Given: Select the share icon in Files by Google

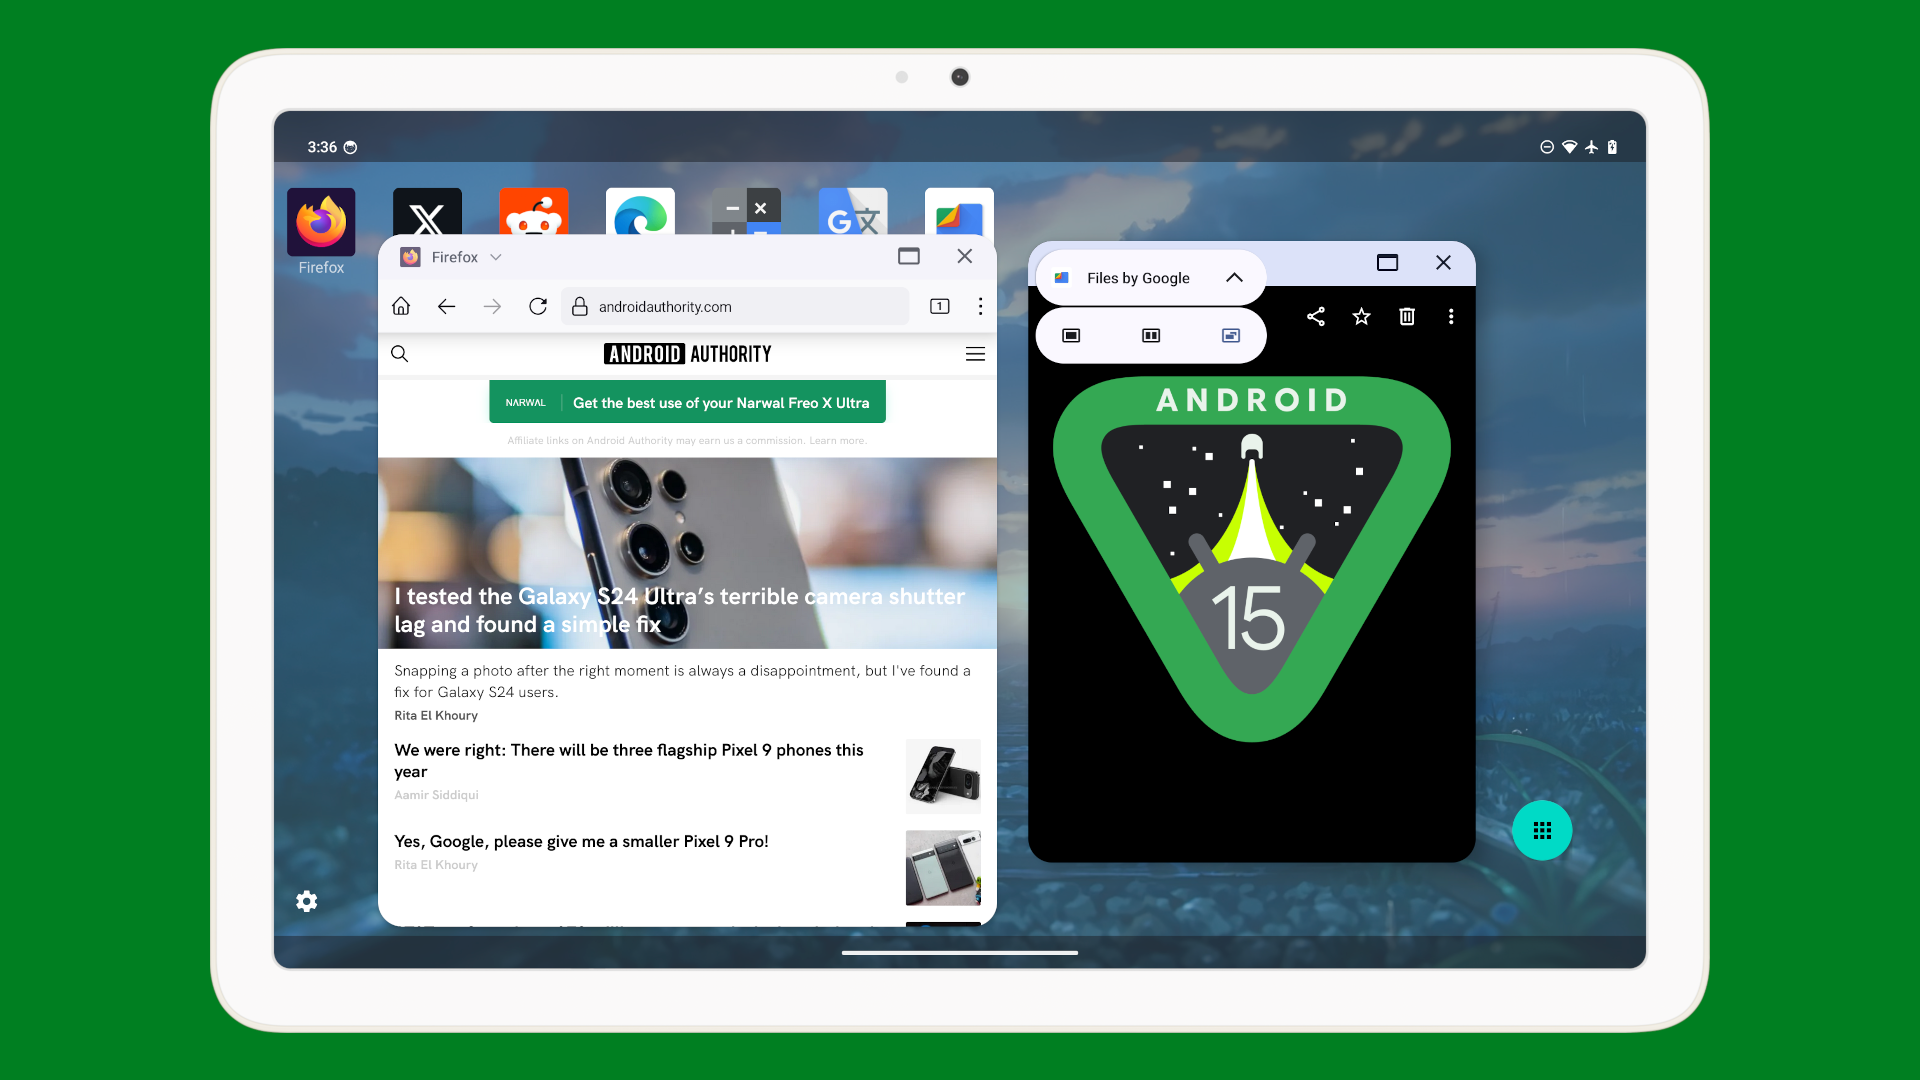Looking at the screenshot, I should (1315, 316).
